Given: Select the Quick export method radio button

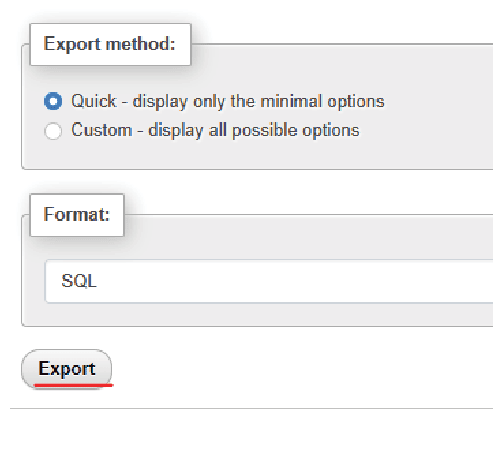Looking at the screenshot, I should (x=53, y=101).
